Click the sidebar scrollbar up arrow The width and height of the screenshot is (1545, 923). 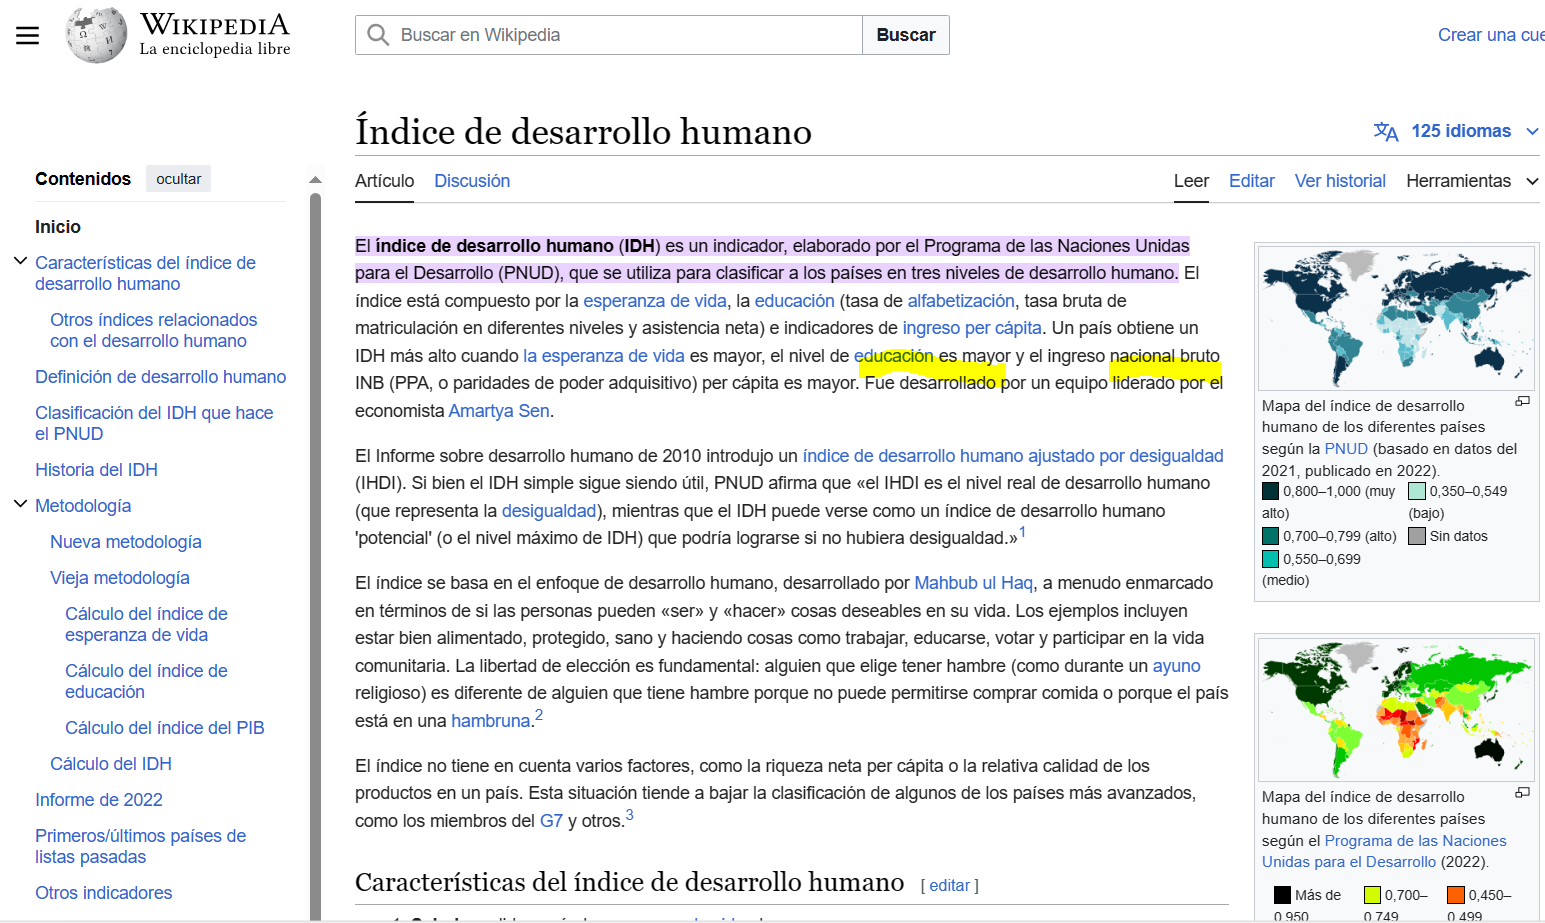click(315, 180)
